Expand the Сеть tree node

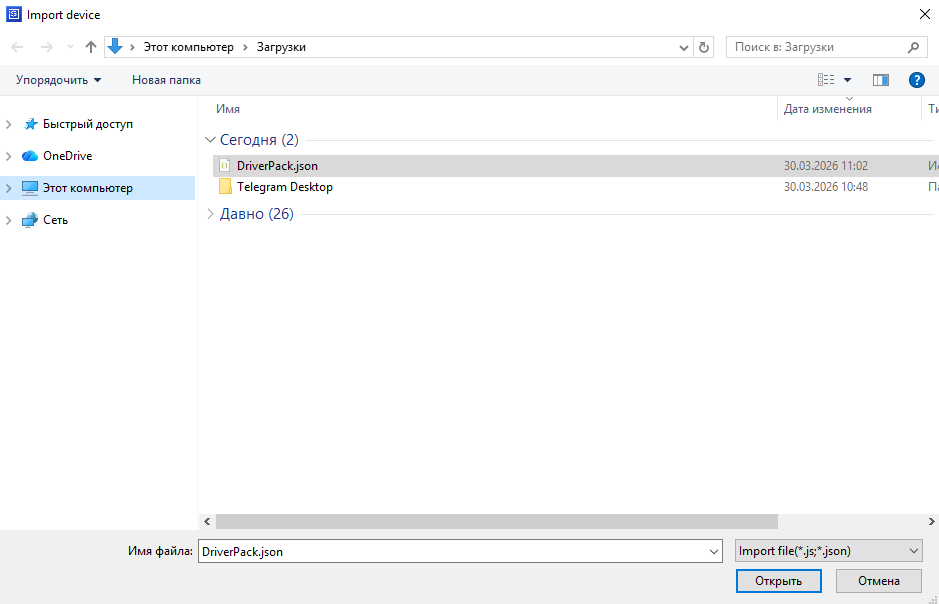8,220
